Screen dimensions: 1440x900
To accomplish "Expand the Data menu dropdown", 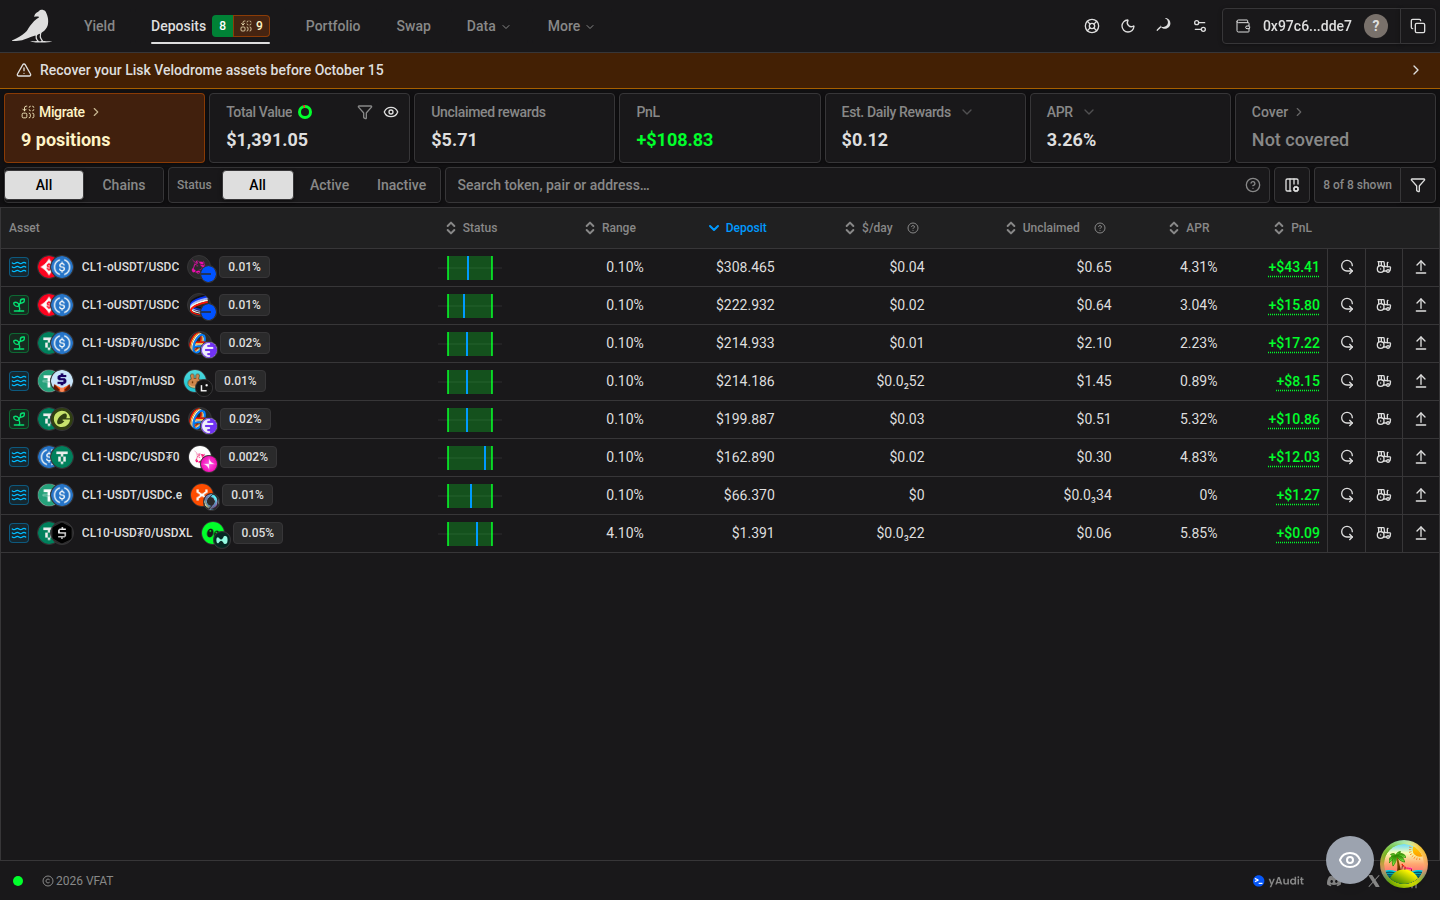I will tap(488, 26).
